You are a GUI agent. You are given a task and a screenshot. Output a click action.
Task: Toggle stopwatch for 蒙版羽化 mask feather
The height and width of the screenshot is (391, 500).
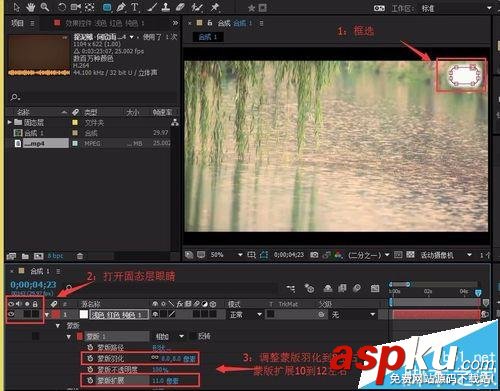tap(90, 358)
